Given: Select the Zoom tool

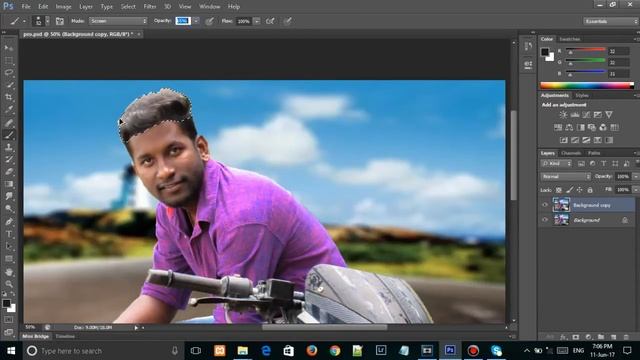Looking at the screenshot, I should [9, 284].
